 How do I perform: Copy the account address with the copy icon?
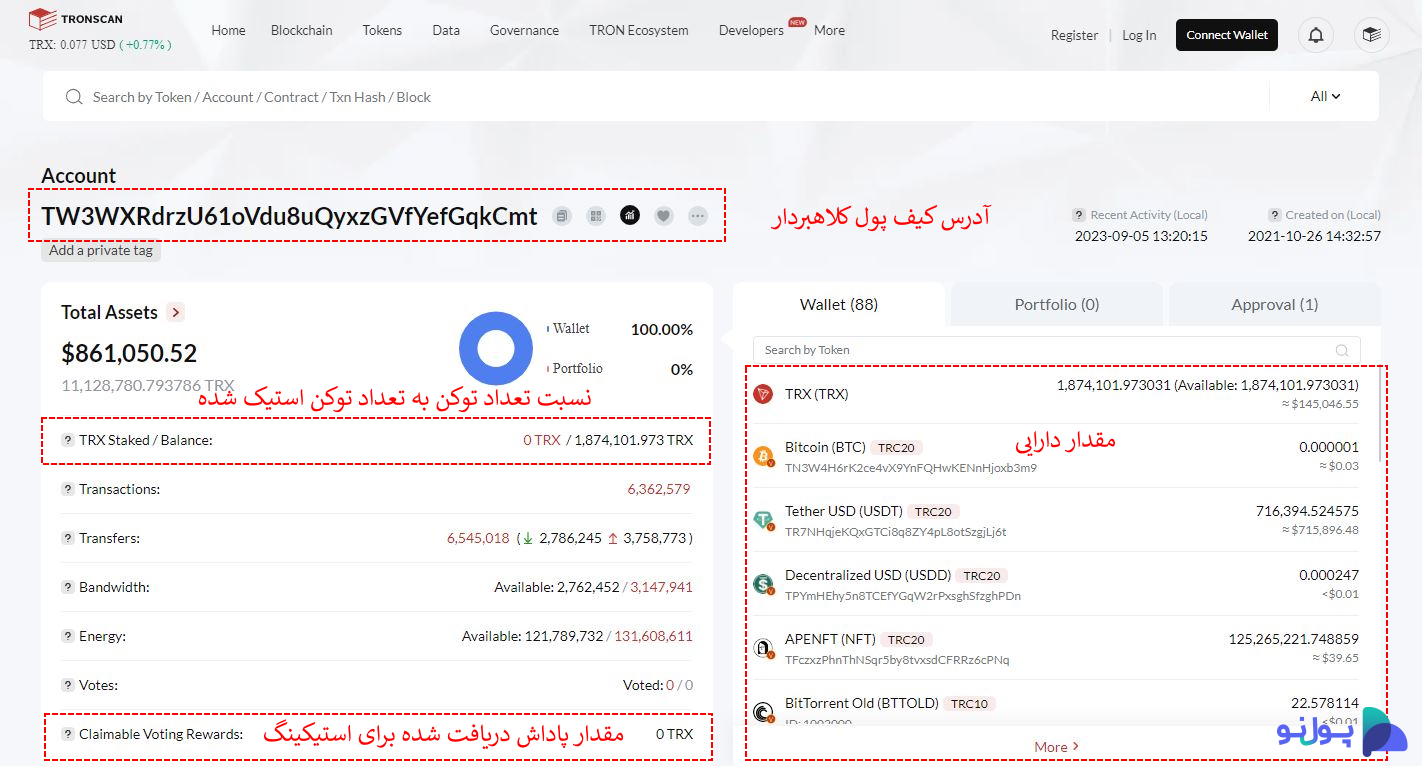tap(562, 215)
